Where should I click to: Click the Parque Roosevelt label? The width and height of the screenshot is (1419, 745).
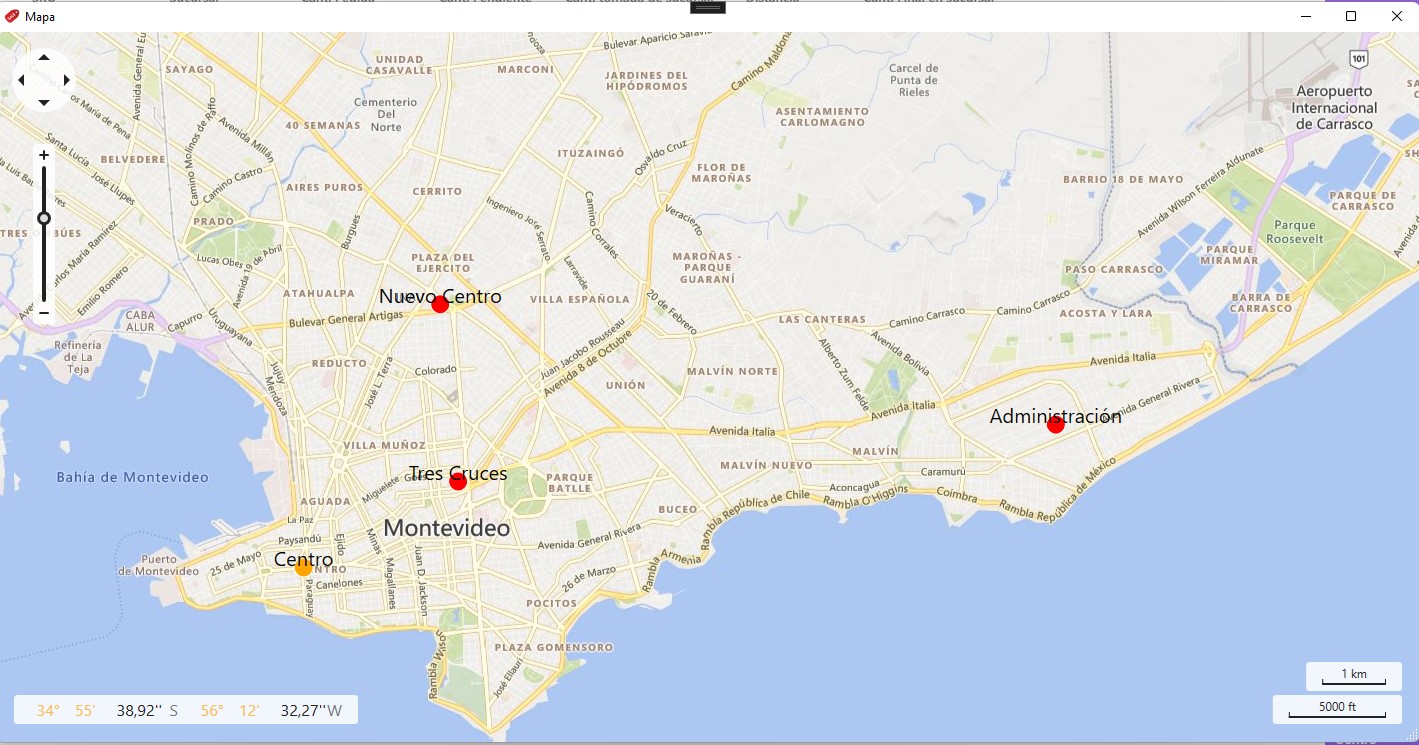(1295, 232)
